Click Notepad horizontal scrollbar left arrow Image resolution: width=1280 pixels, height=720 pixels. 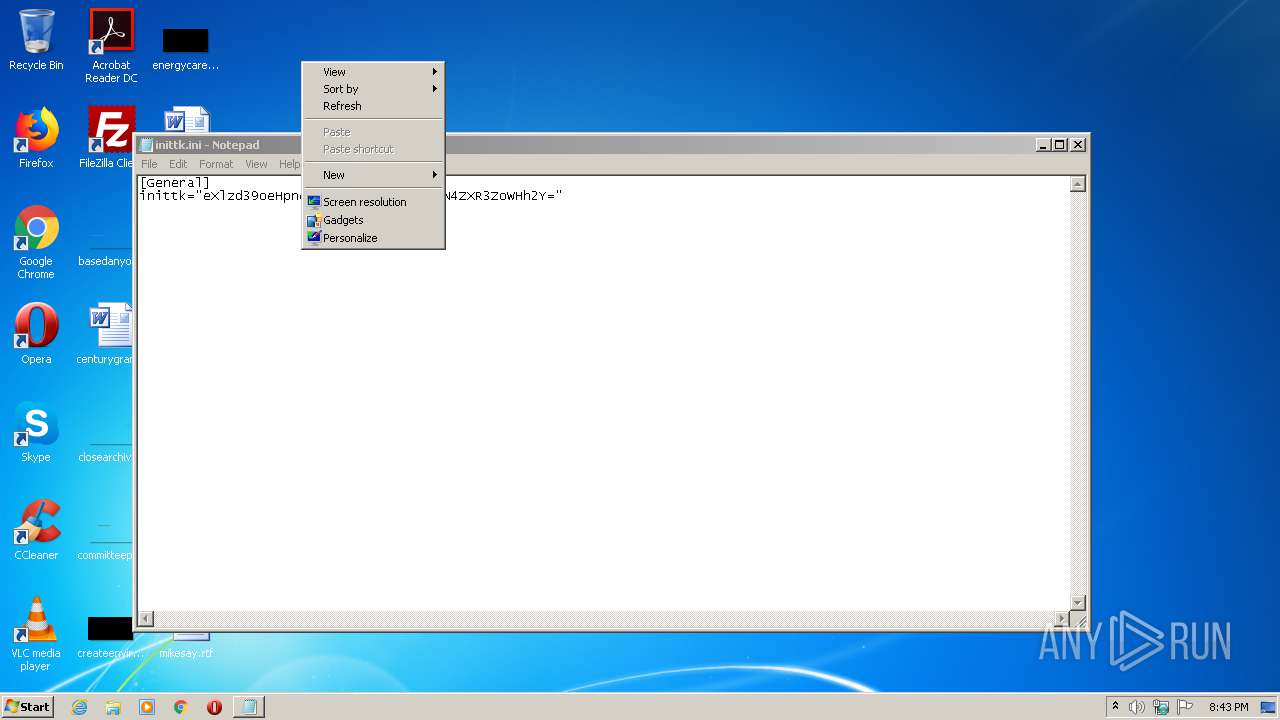click(x=145, y=619)
